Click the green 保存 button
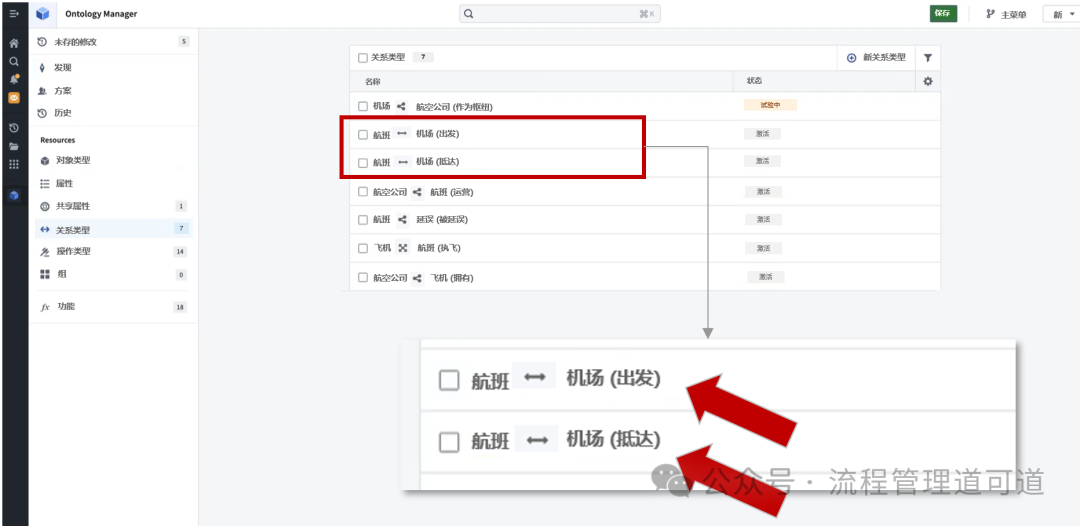Image resolution: width=1080 pixels, height=526 pixels. (x=943, y=14)
